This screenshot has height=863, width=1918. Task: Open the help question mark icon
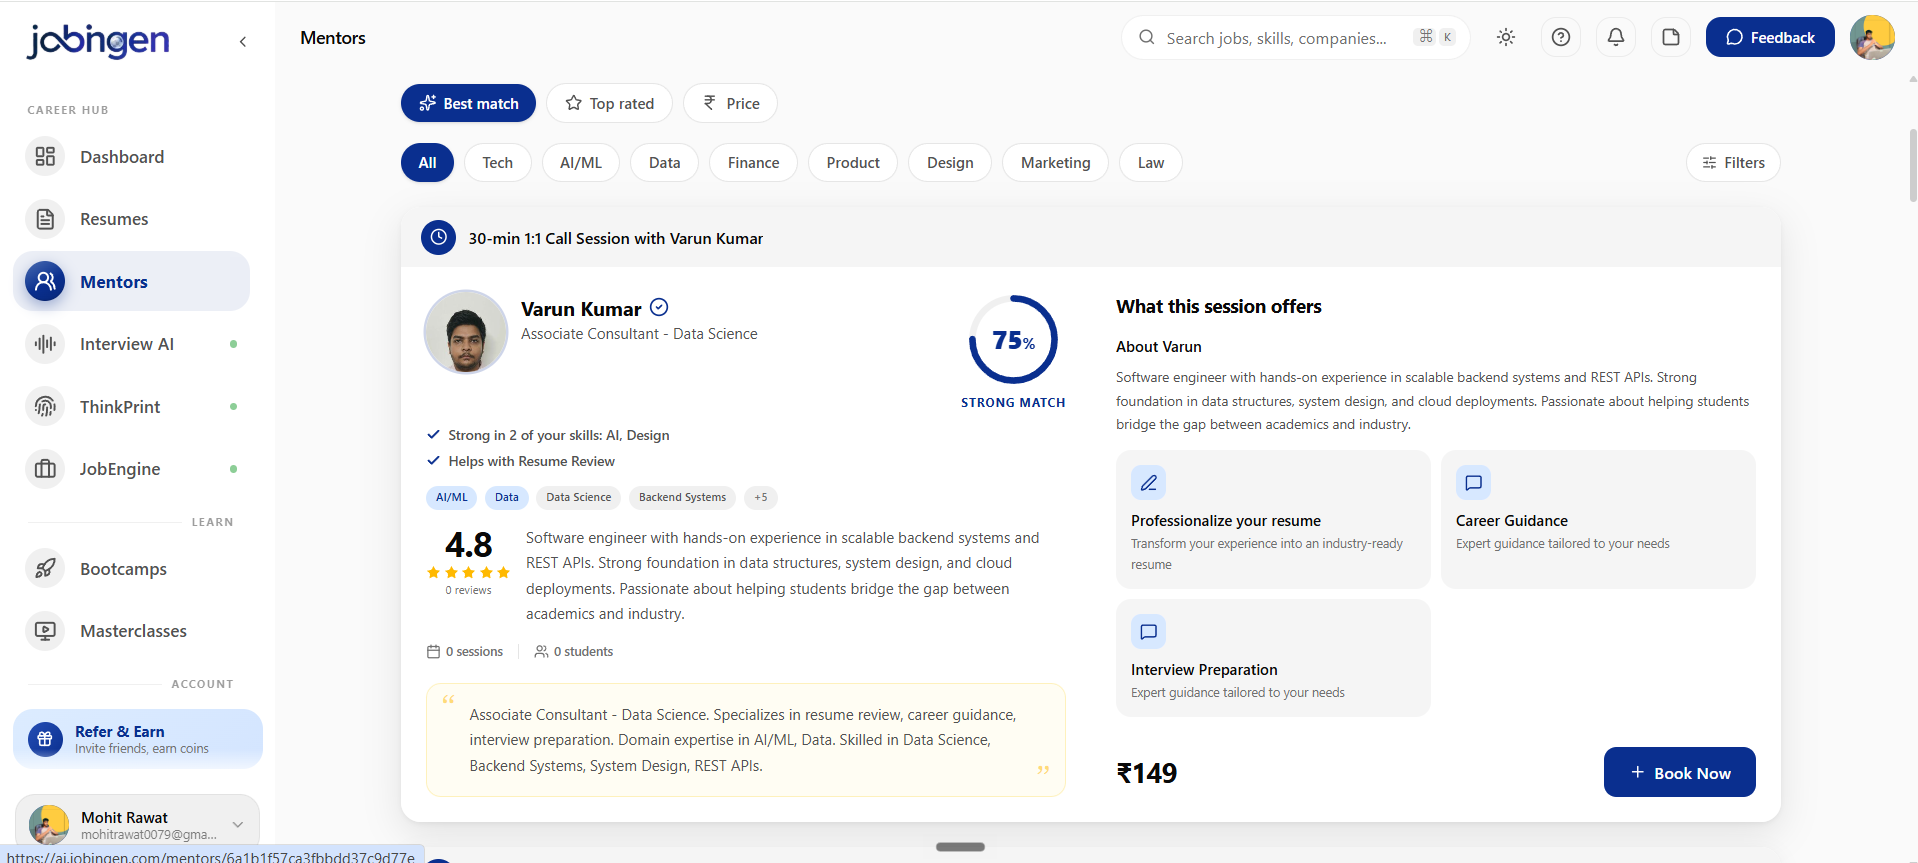(x=1561, y=37)
